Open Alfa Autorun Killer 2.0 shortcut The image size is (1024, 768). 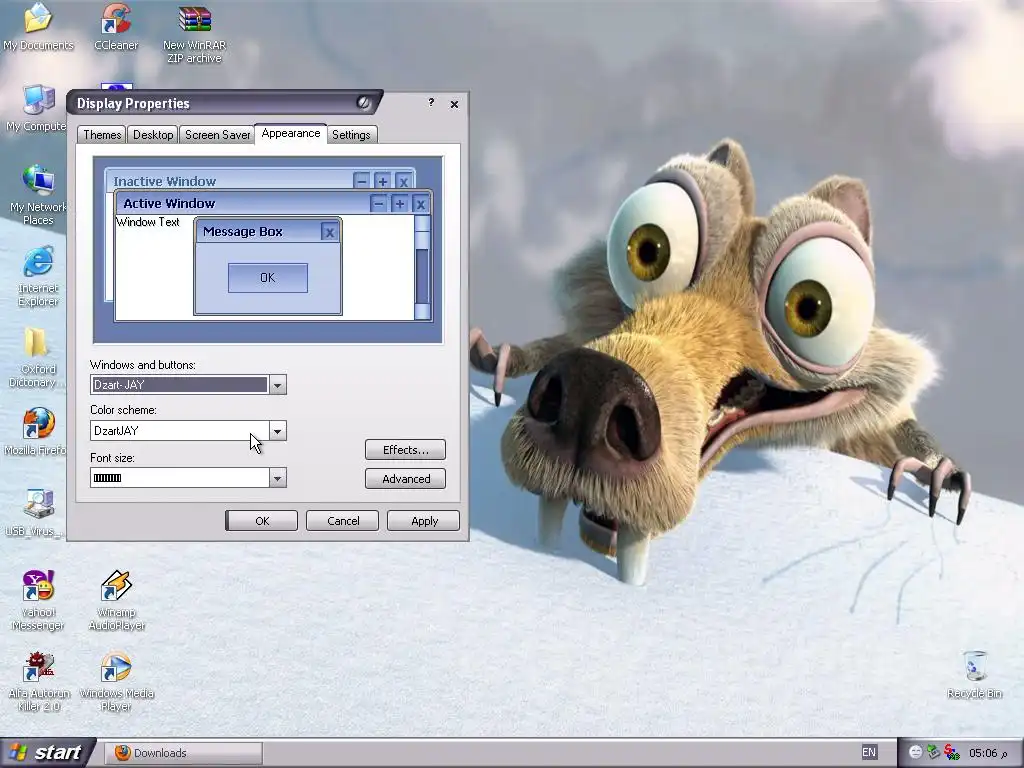coord(39,680)
